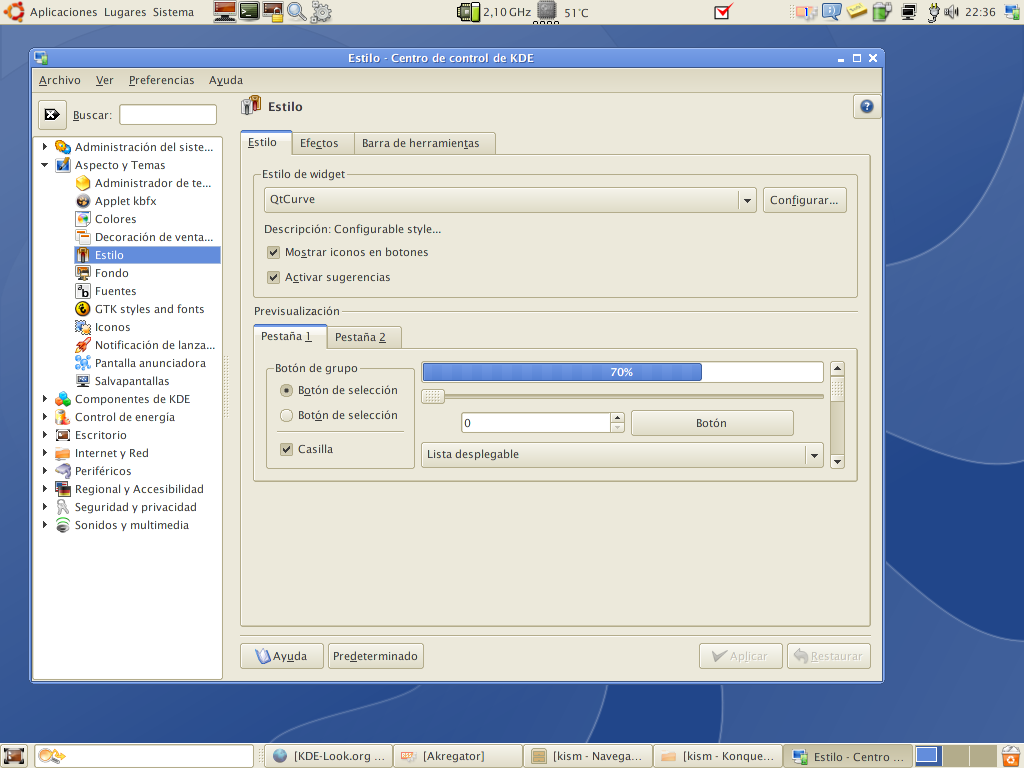
Task: Click the Seguridad y privacidad icon
Action: (x=63, y=507)
